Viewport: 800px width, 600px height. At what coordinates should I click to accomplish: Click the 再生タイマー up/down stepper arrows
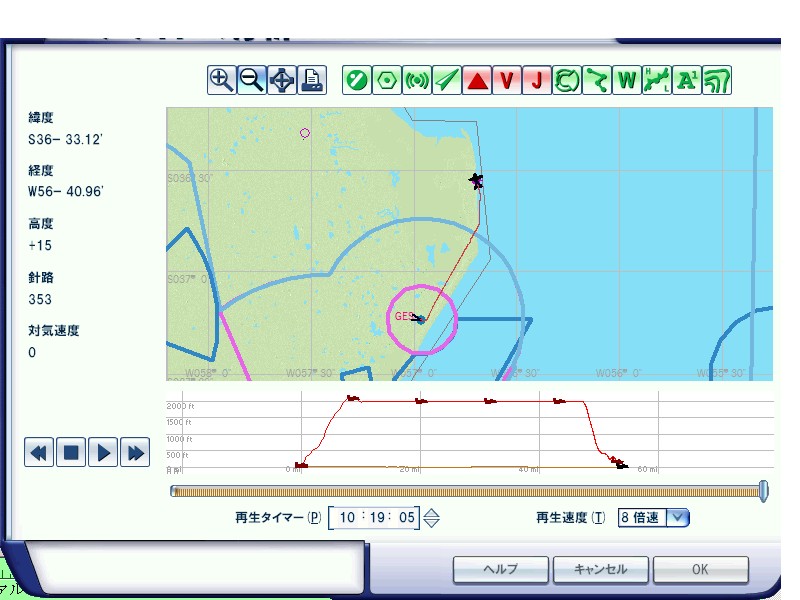[431, 518]
